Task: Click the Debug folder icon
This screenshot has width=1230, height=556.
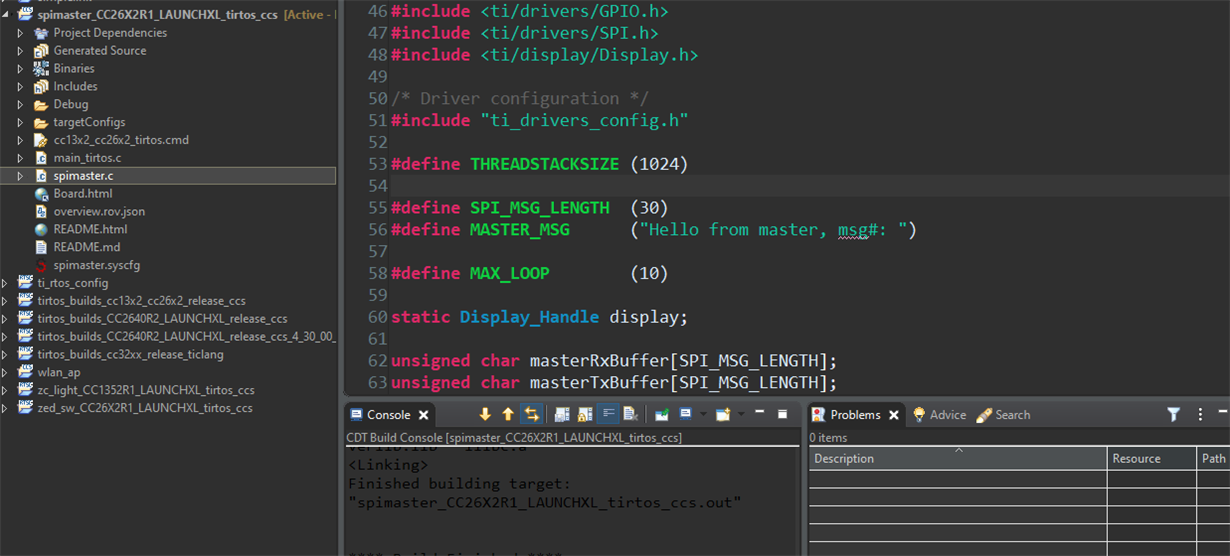Action: coord(41,105)
